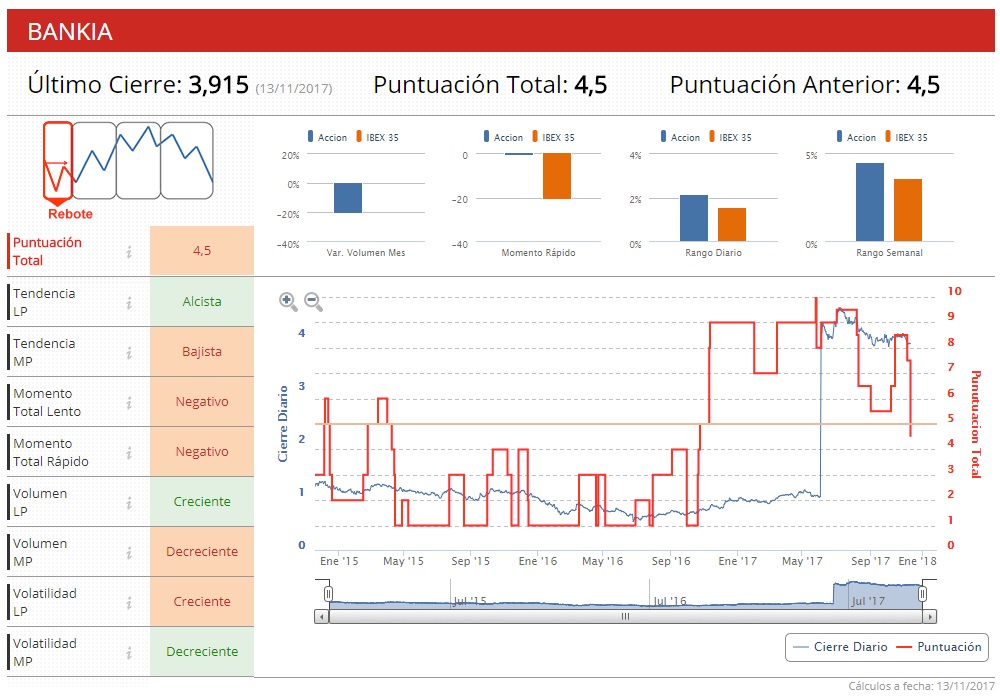1000x700 pixels.
Task: Click the Rebote label under phase icon
Action: click(70, 214)
